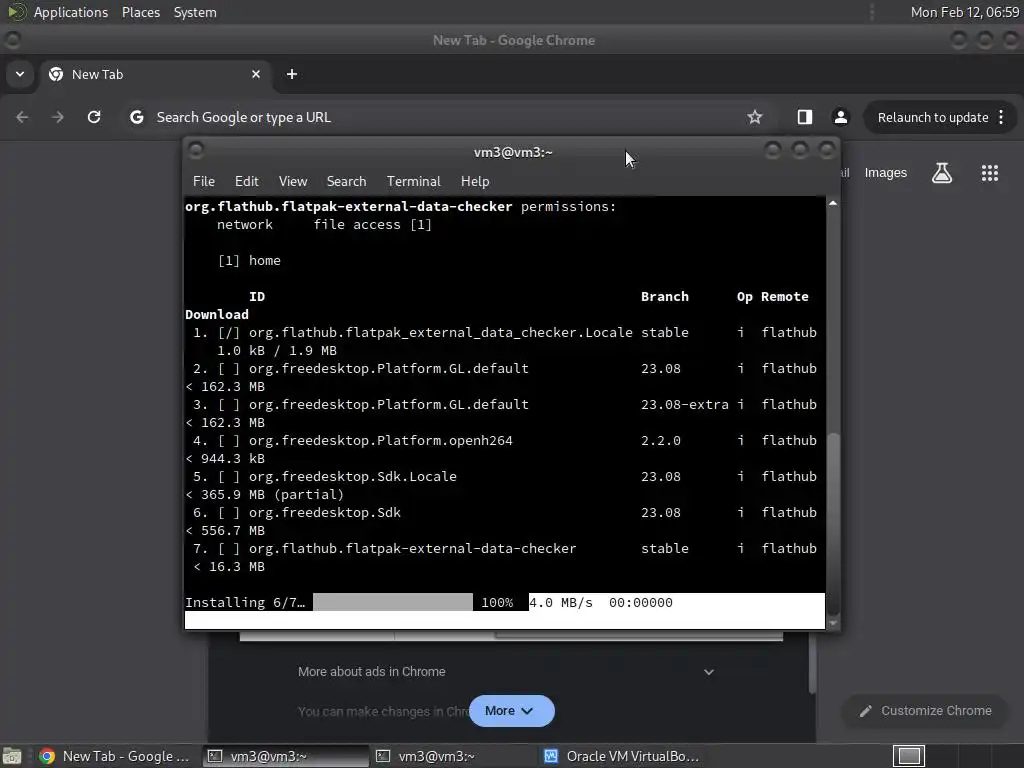Reload the page in Chrome
Screen dimensions: 1024x768
[94, 117]
